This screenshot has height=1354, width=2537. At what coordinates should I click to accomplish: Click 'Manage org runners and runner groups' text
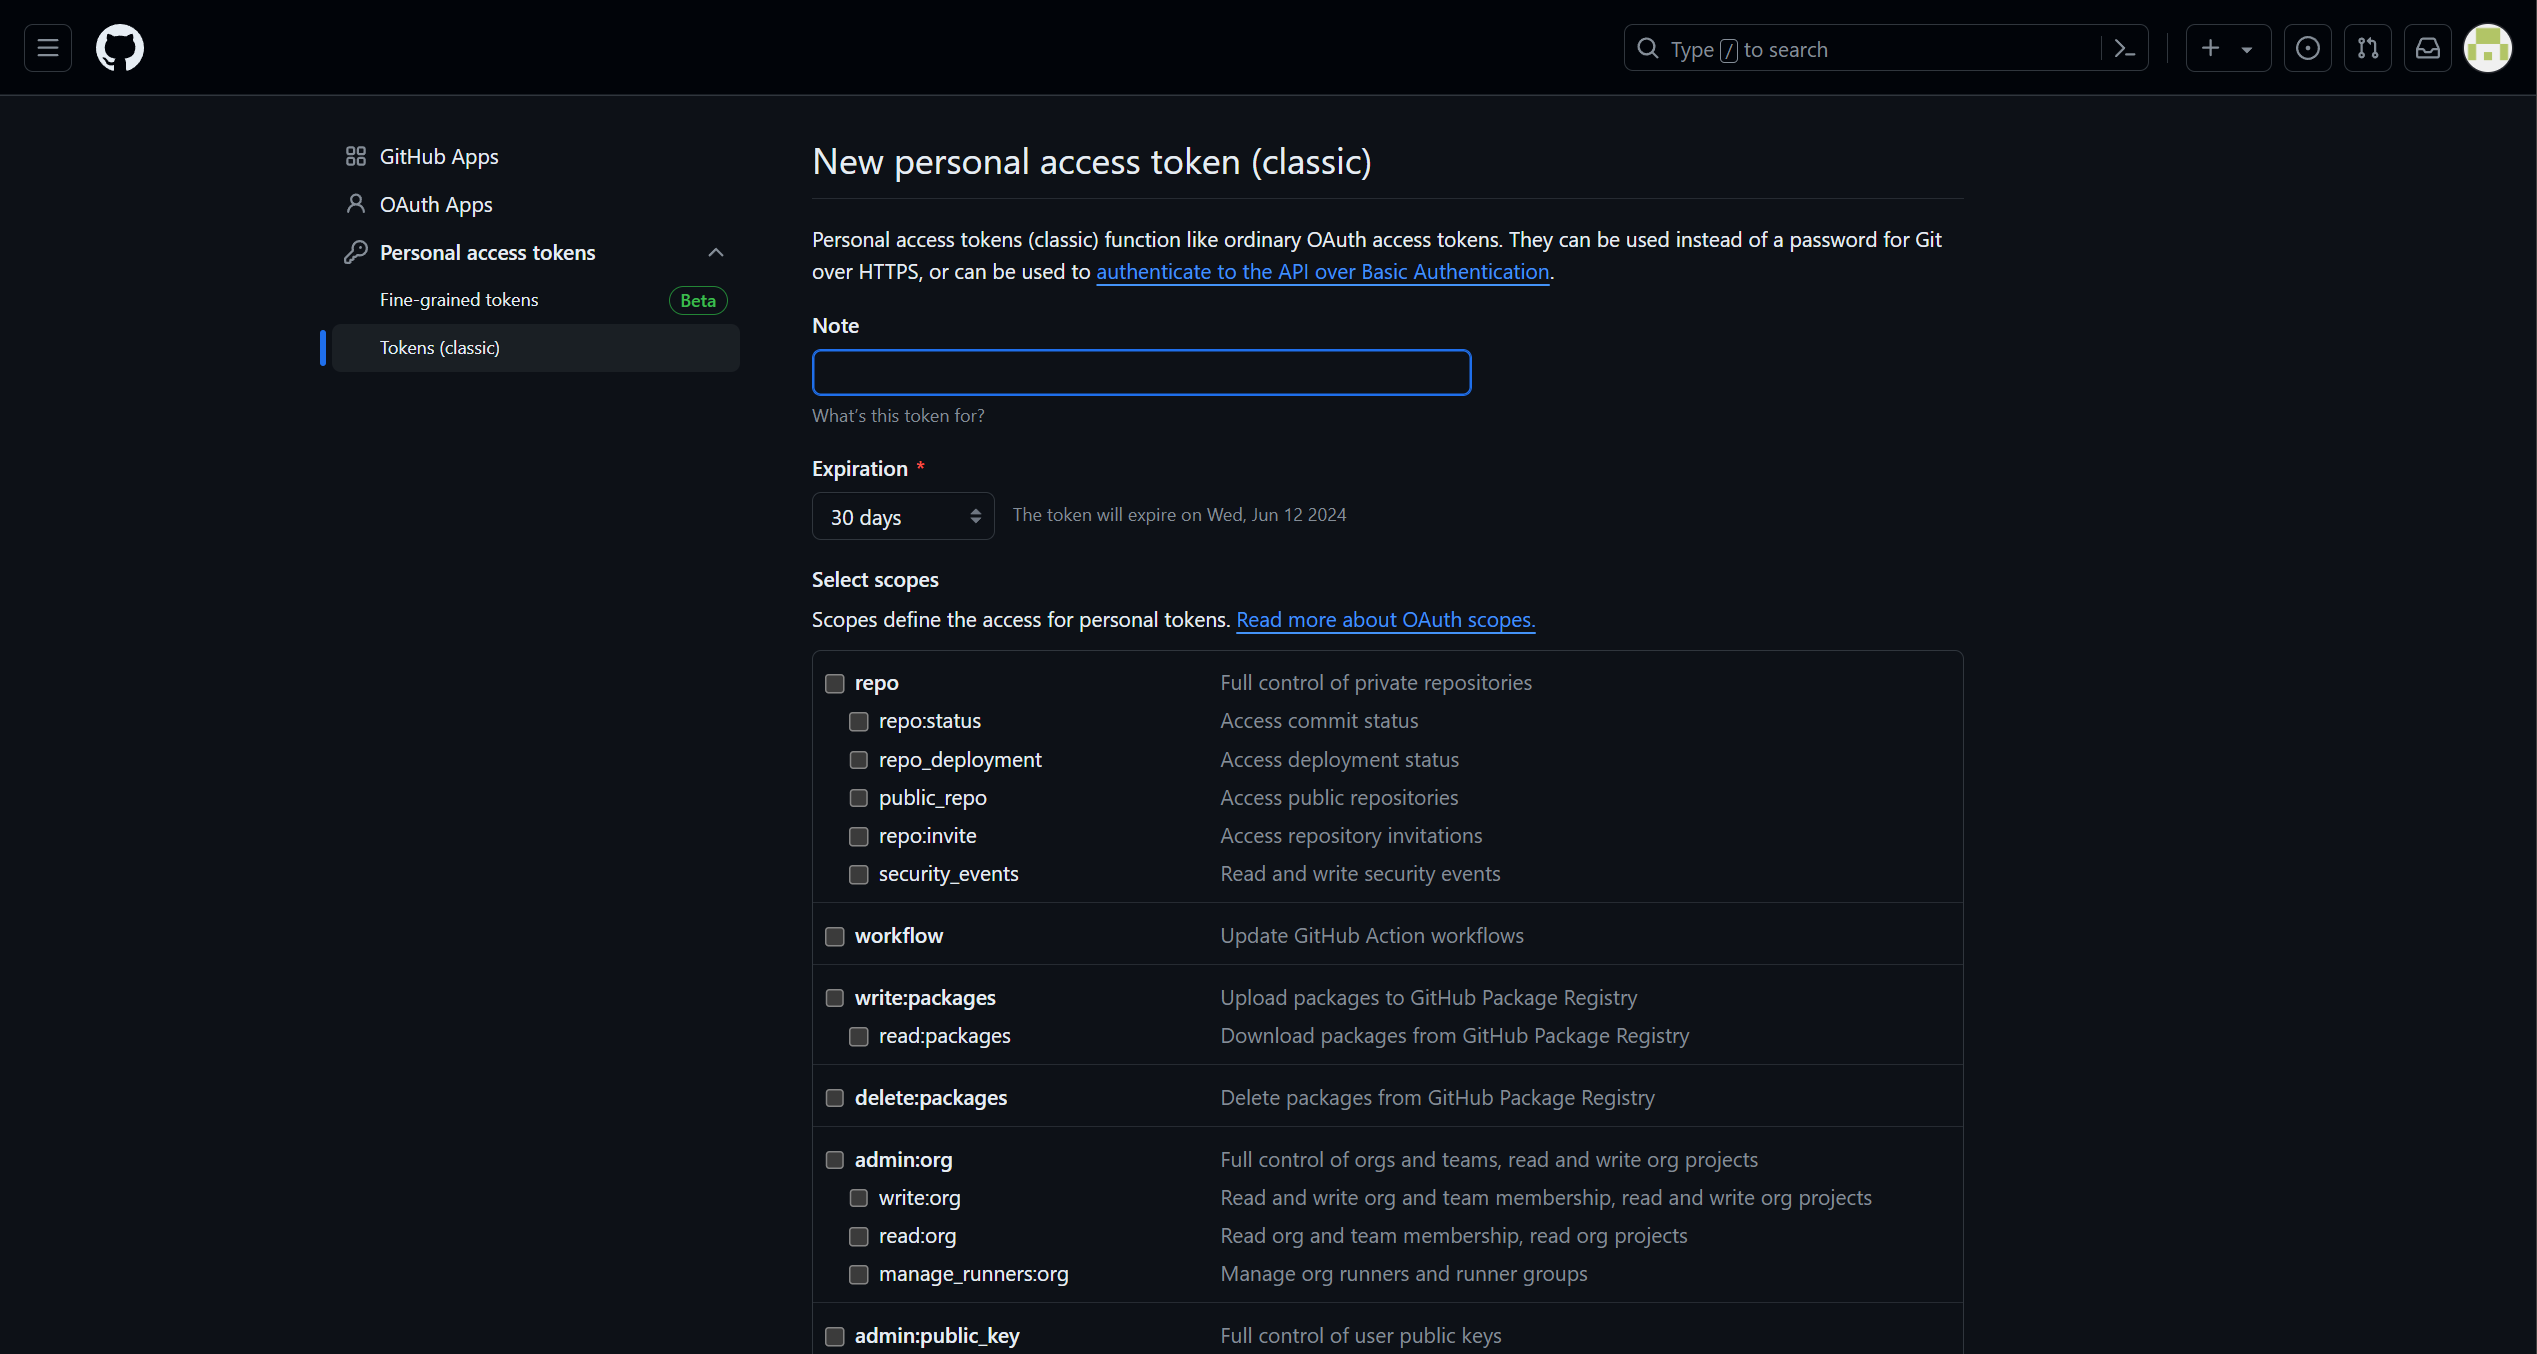click(x=1404, y=1274)
